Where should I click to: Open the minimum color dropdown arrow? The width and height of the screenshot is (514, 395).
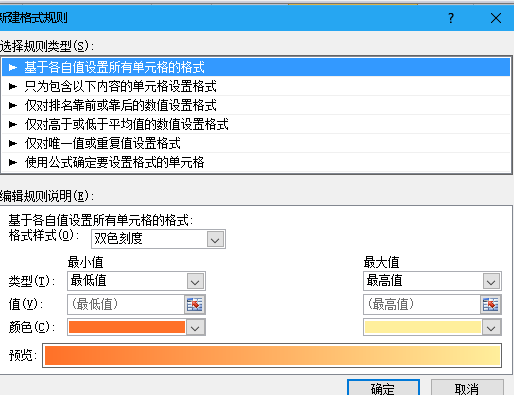point(195,327)
